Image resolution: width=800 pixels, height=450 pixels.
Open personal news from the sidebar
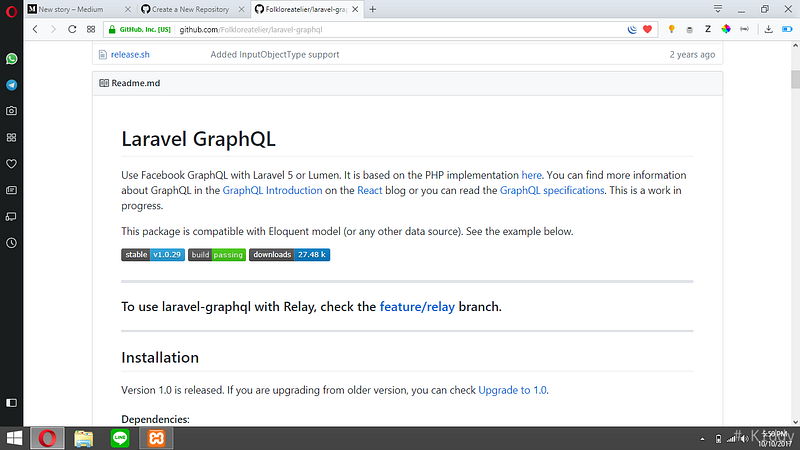tap(11, 190)
